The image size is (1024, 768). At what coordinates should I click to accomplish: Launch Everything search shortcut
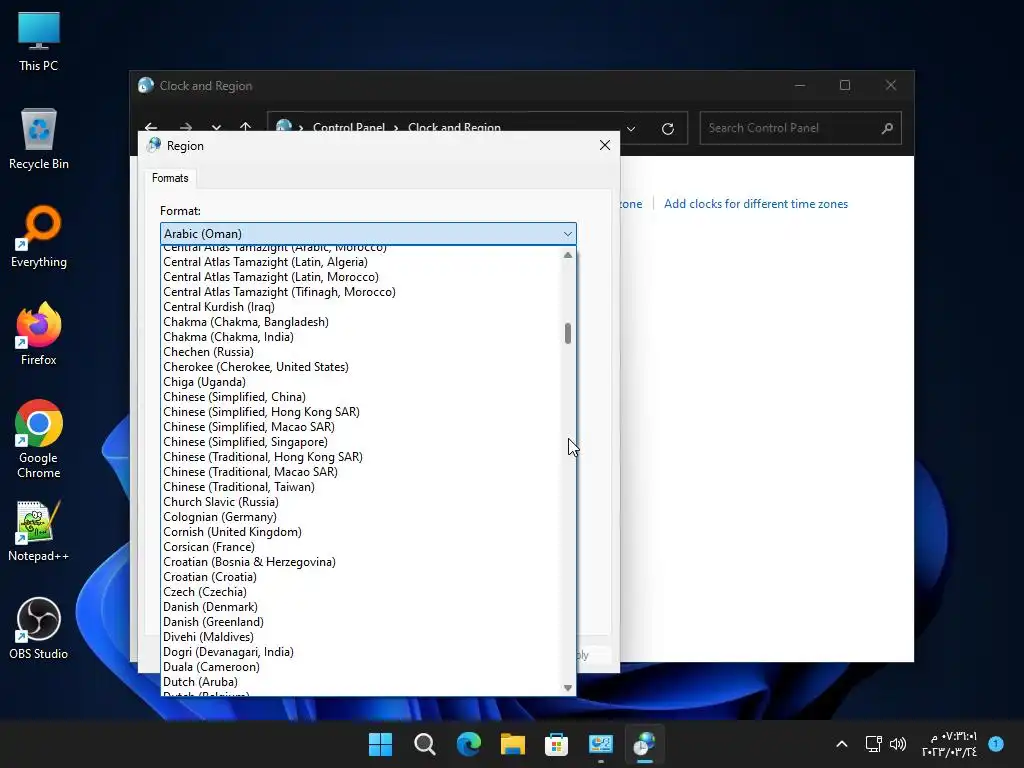coord(39,237)
